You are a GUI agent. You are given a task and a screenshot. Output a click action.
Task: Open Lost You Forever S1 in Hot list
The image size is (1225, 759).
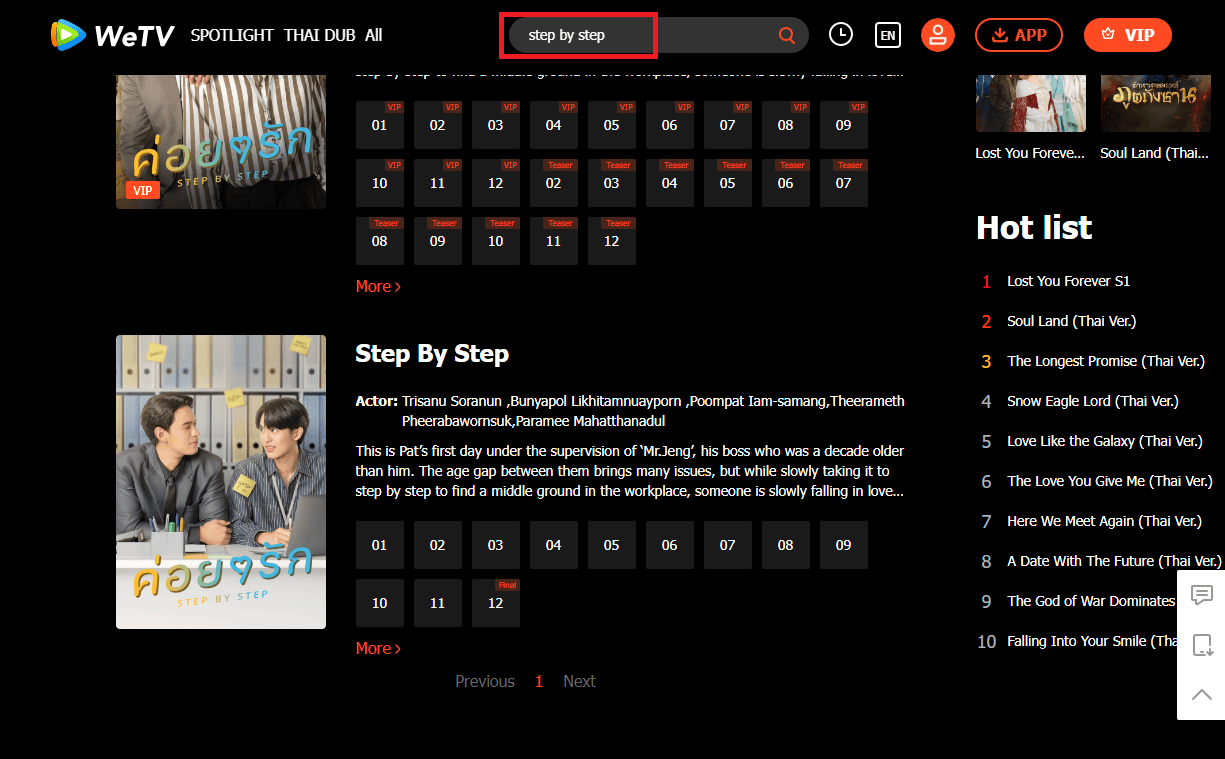click(1068, 281)
